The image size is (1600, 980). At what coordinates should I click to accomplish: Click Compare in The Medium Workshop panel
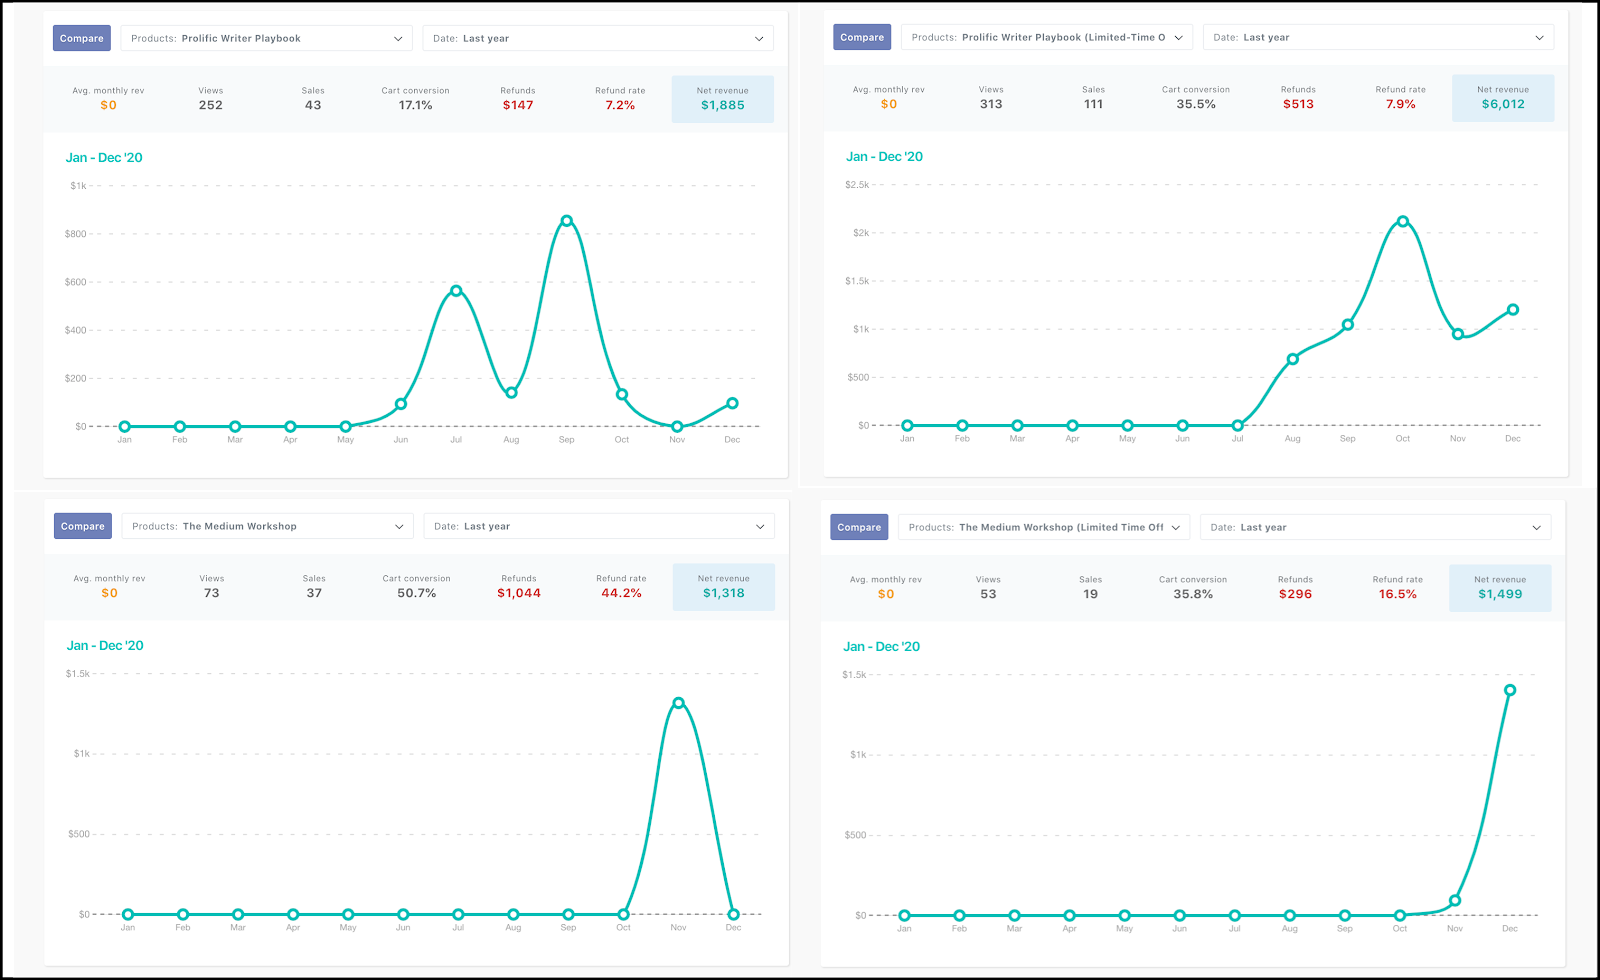[x=82, y=526]
